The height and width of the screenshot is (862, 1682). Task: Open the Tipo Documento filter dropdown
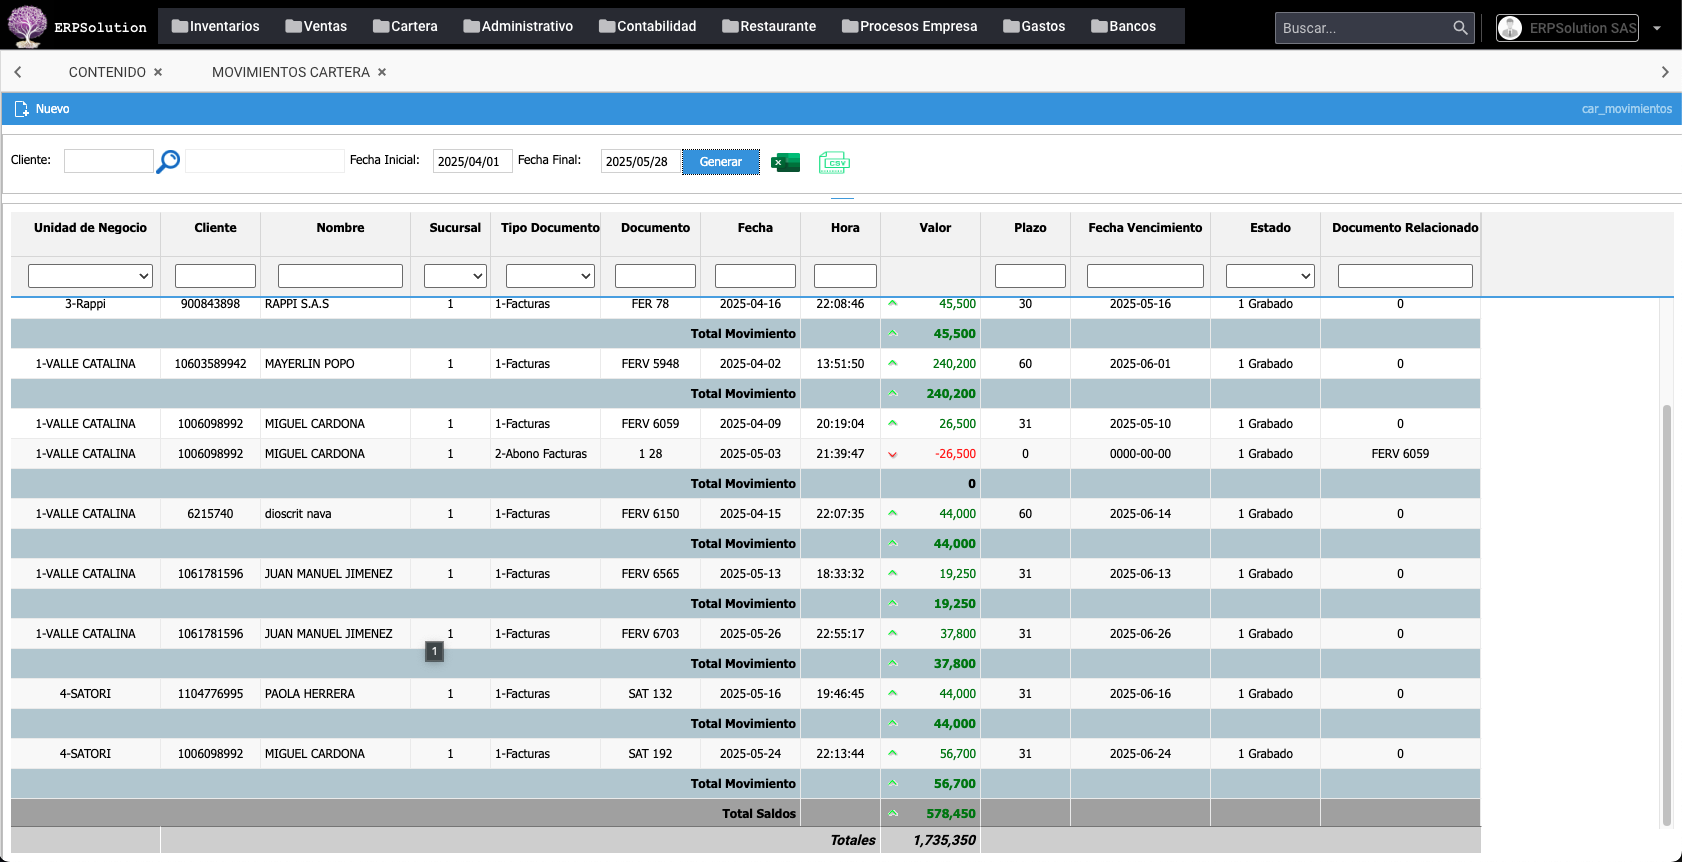550,276
